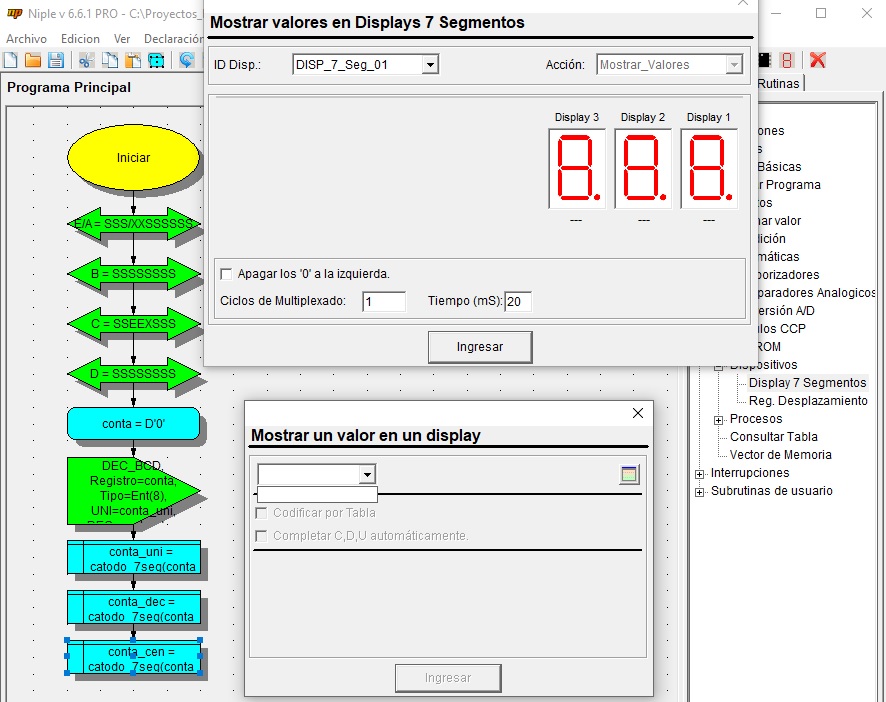Collapse the Dispositivos tree node
The height and width of the screenshot is (702, 886).
tap(718, 367)
